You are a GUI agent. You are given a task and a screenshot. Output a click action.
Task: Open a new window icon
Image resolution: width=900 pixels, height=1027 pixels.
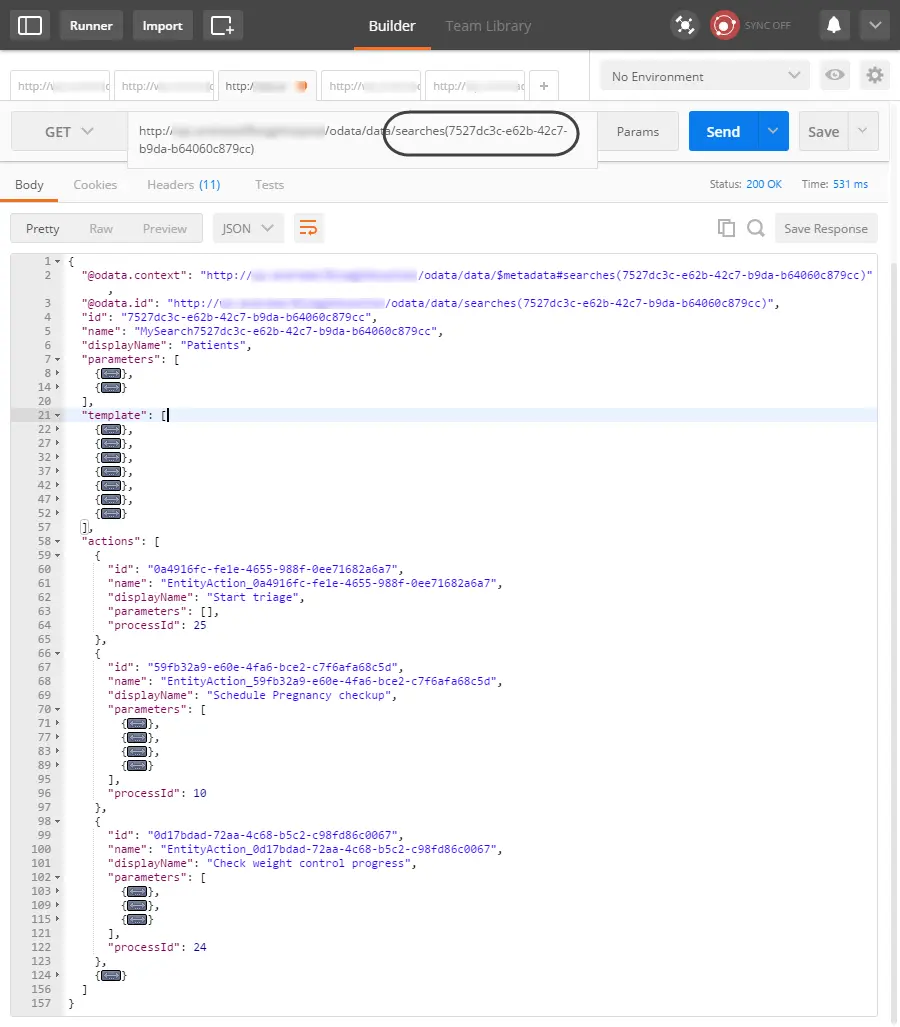pos(222,26)
